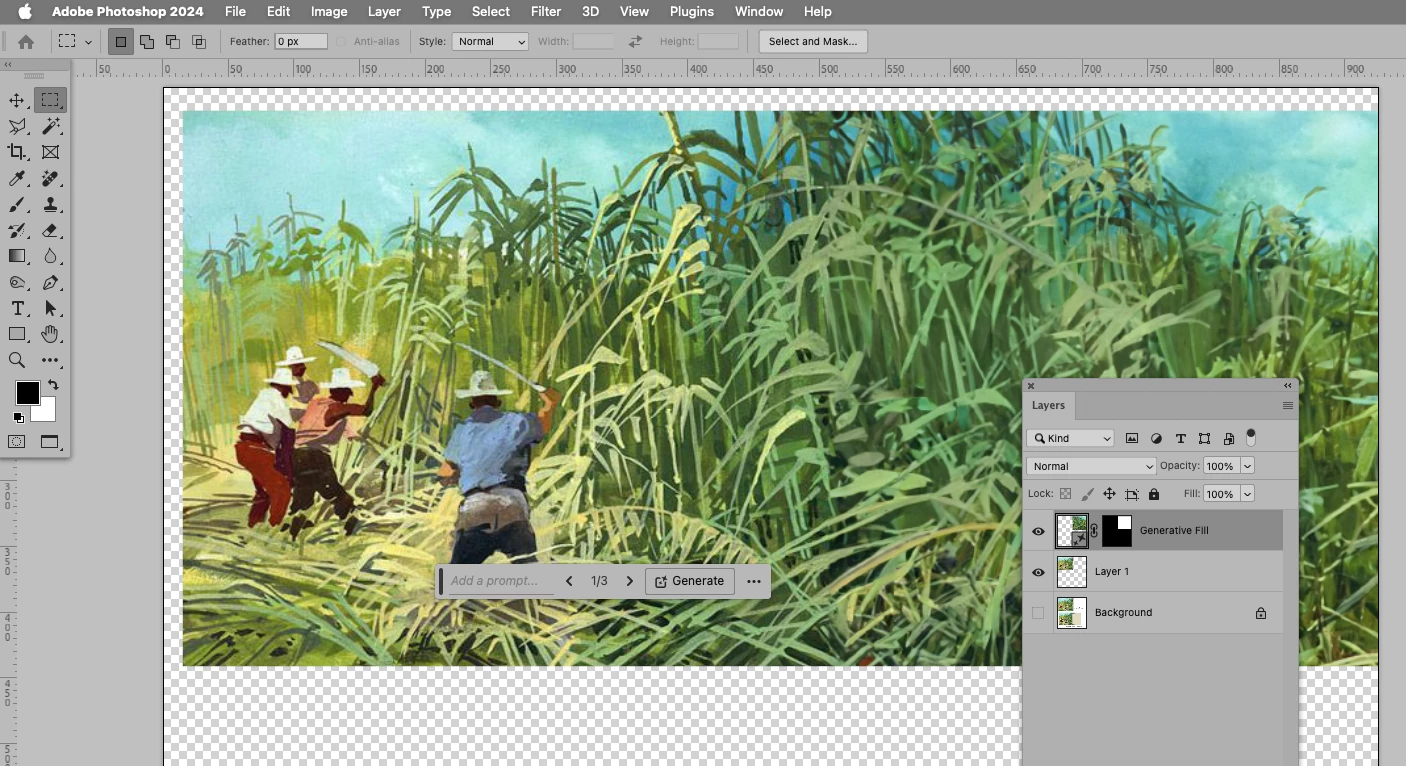1406x766 pixels.
Task: Toggle layer filtering on or off
Action: (1251, 438)
